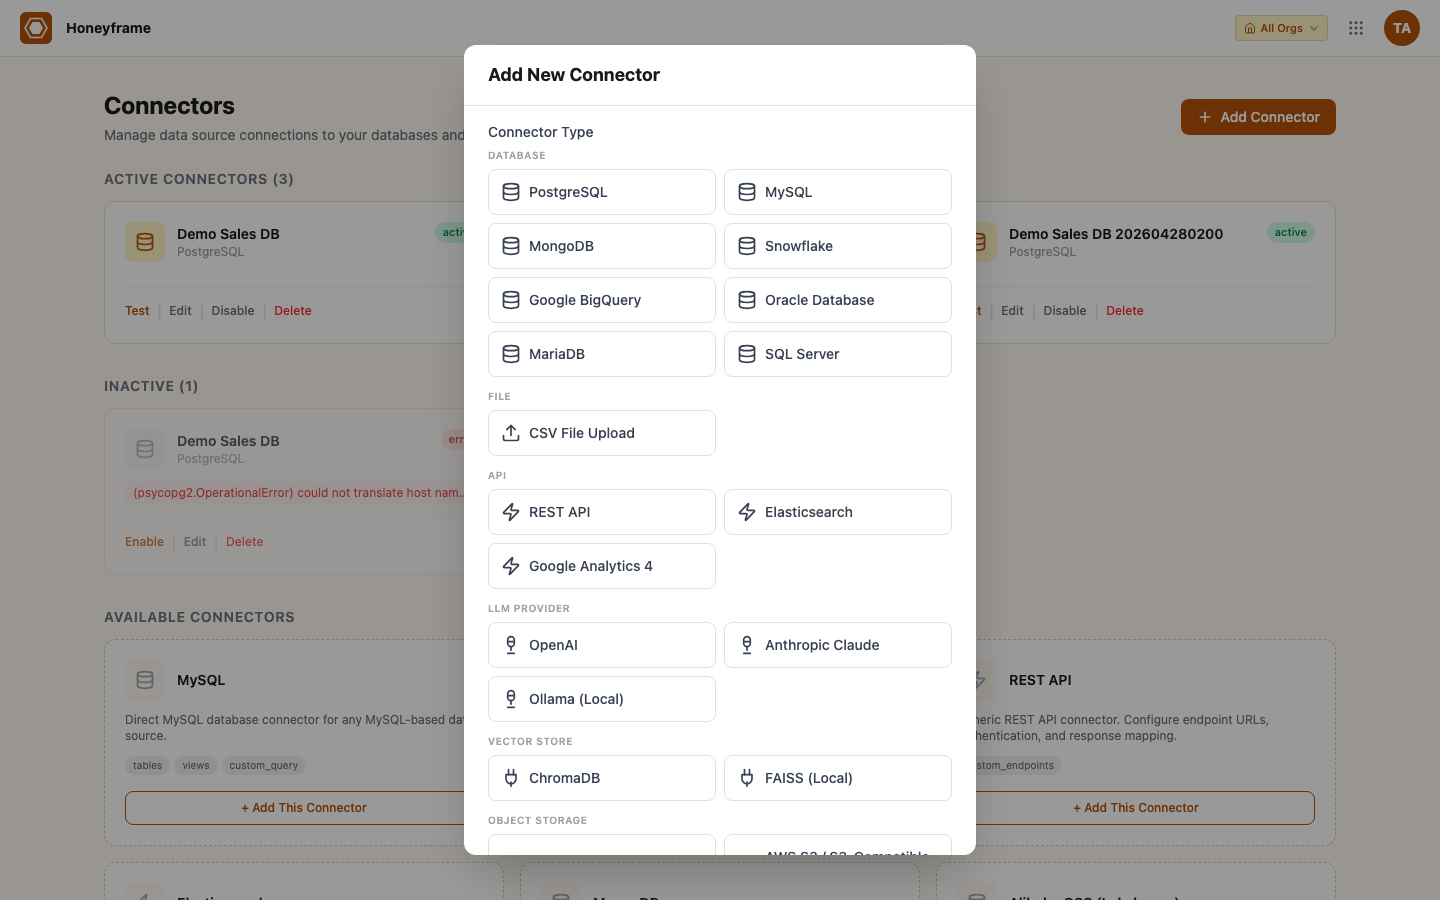Viewport: 1440px width, 900px height.
Task: Open the apps grid icon in header
Action: pos(1356,28)
